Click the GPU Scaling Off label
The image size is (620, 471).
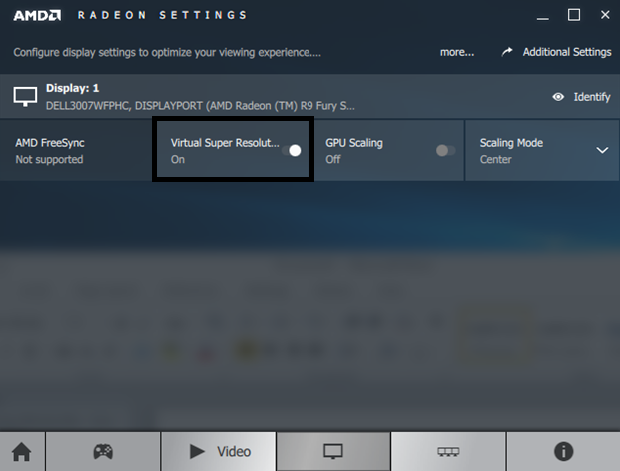pyautogui.click(x=333, y=159)
